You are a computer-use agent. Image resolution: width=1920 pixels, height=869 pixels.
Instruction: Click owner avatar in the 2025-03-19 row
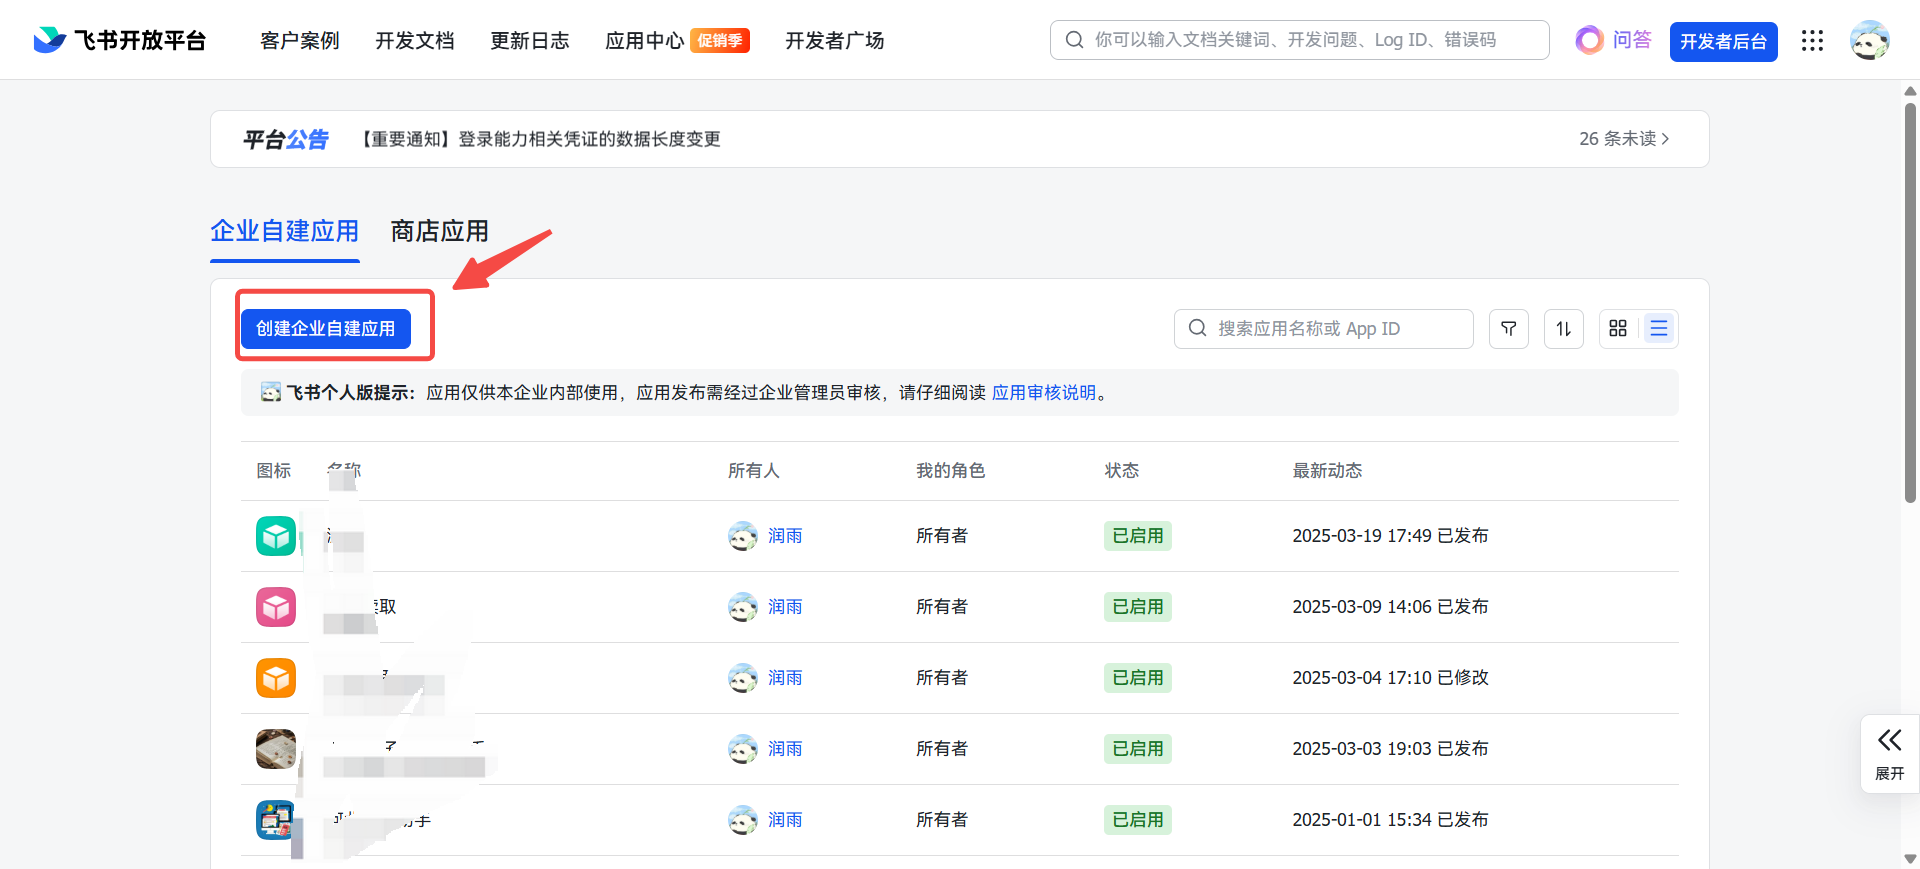click(x=743, y=536)
